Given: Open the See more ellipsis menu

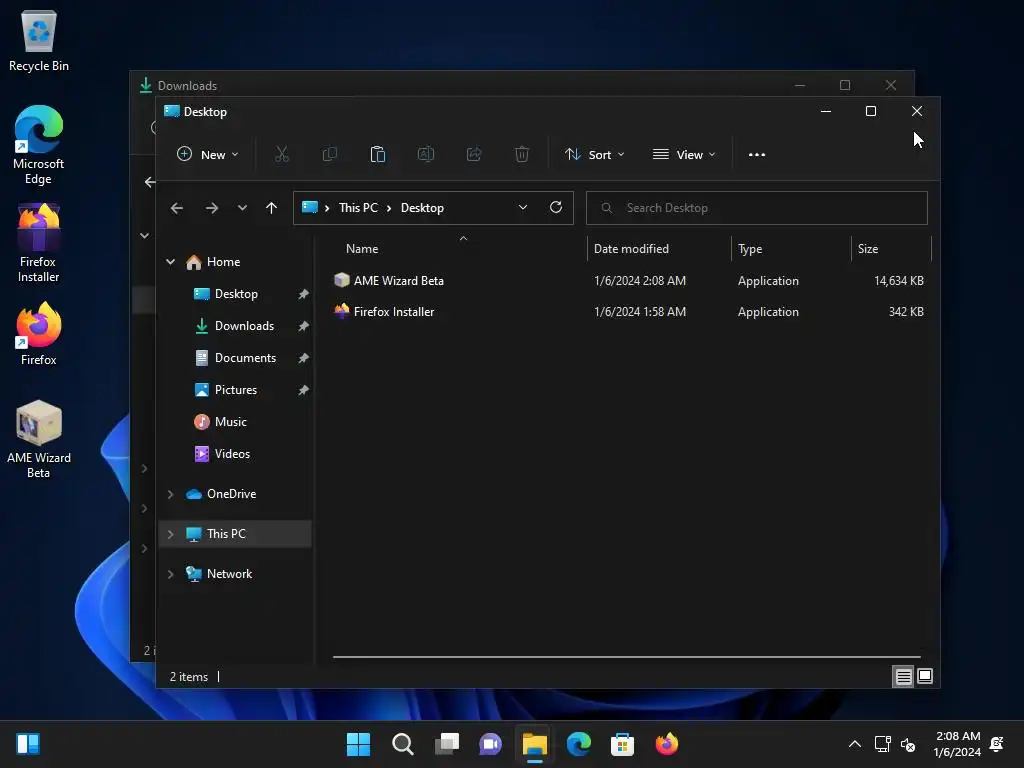Looking at the screenshot, I should click(x=757, y=155).
